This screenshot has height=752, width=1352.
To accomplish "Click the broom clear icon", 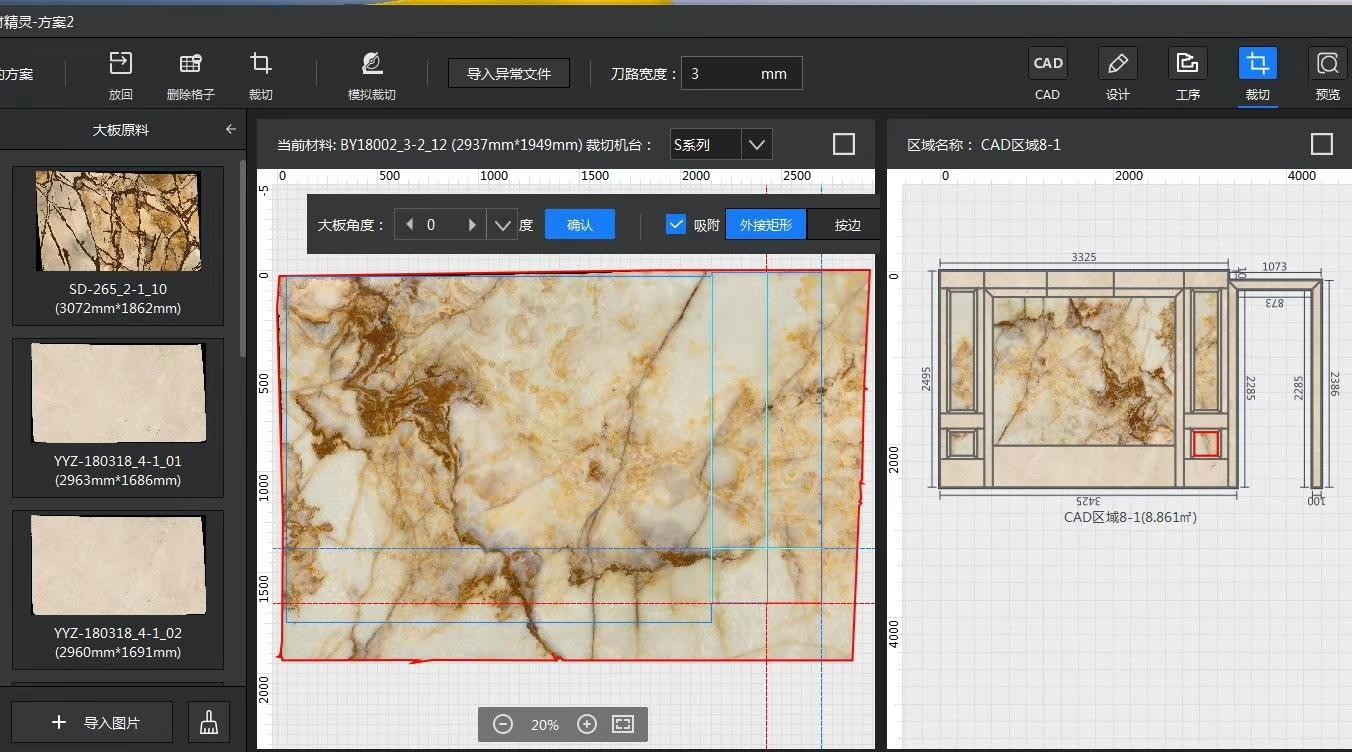I will pyautogui.click(x=209, y=722).
